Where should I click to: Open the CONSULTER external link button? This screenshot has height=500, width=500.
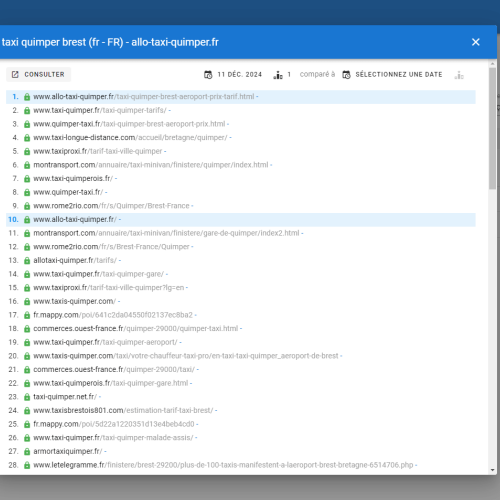(38, 74)
